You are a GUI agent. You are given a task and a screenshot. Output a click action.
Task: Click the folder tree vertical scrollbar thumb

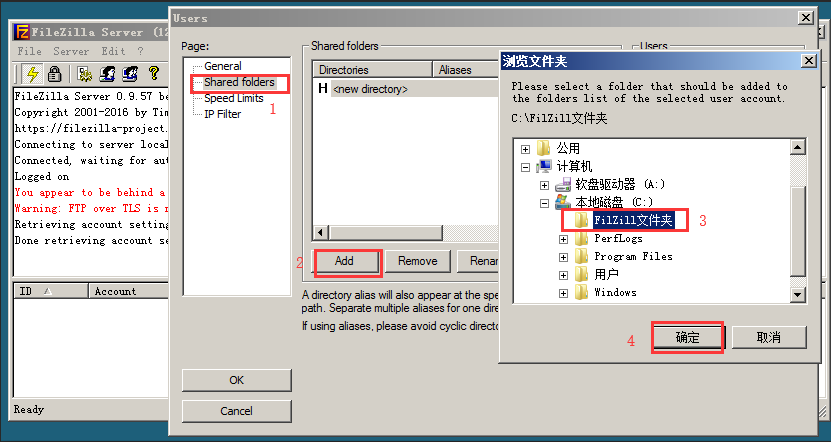pos(798,231)
